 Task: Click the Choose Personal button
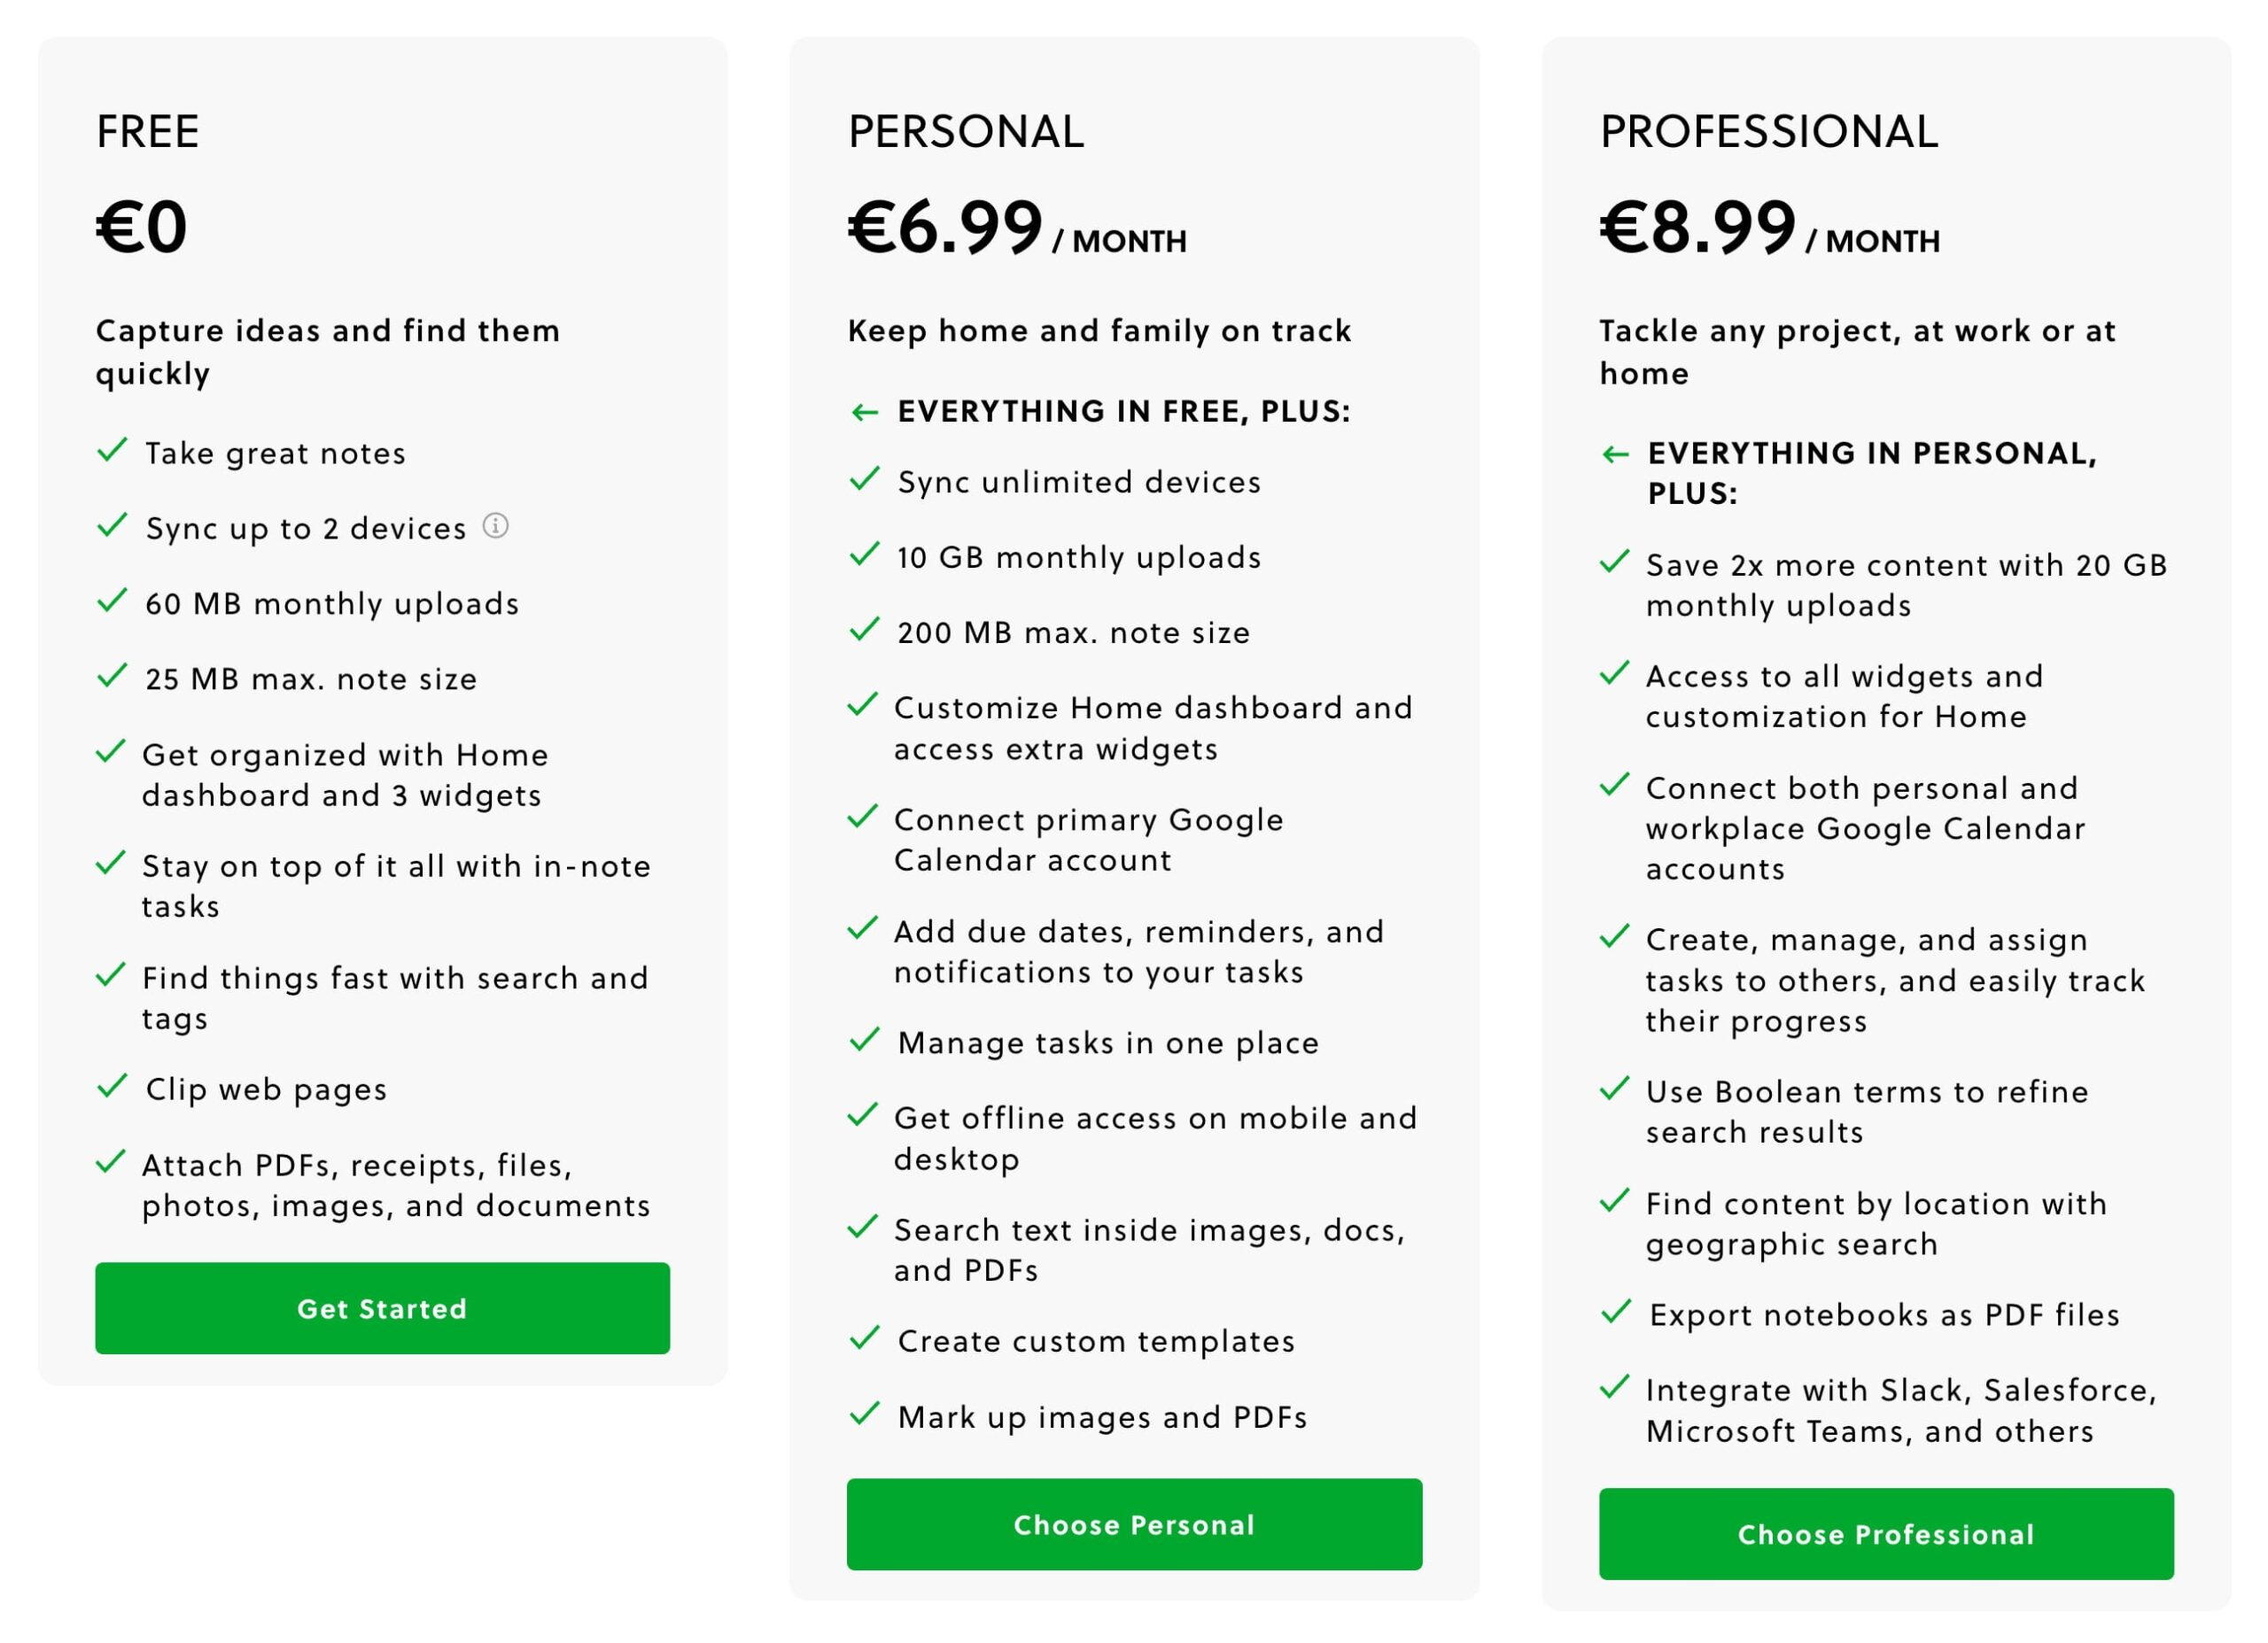(x=1133, y=1524)
